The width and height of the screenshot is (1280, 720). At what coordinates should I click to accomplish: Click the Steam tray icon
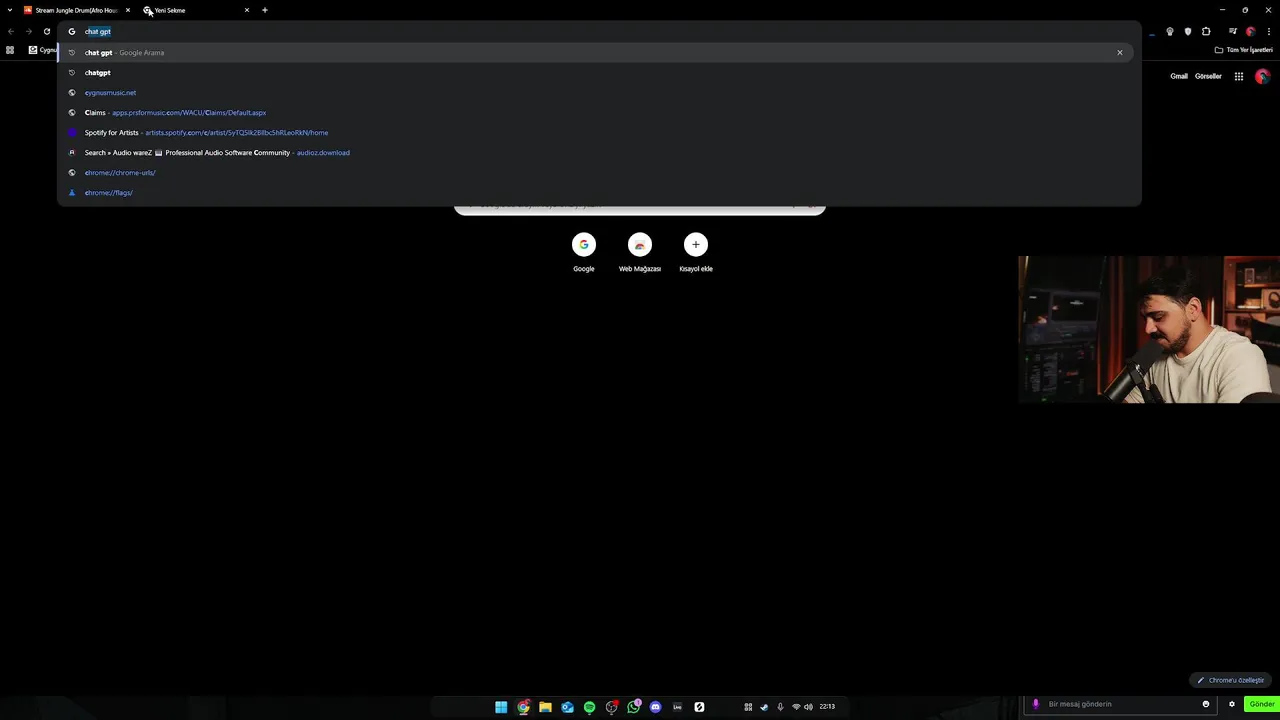pyautogui.click(x=764, y=707)
